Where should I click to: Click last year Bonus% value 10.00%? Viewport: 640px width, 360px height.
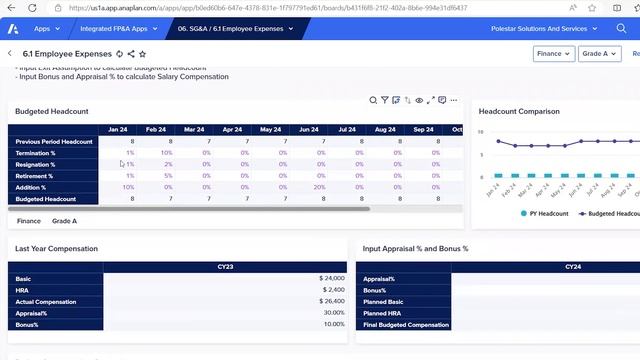[x=334, y=324]
